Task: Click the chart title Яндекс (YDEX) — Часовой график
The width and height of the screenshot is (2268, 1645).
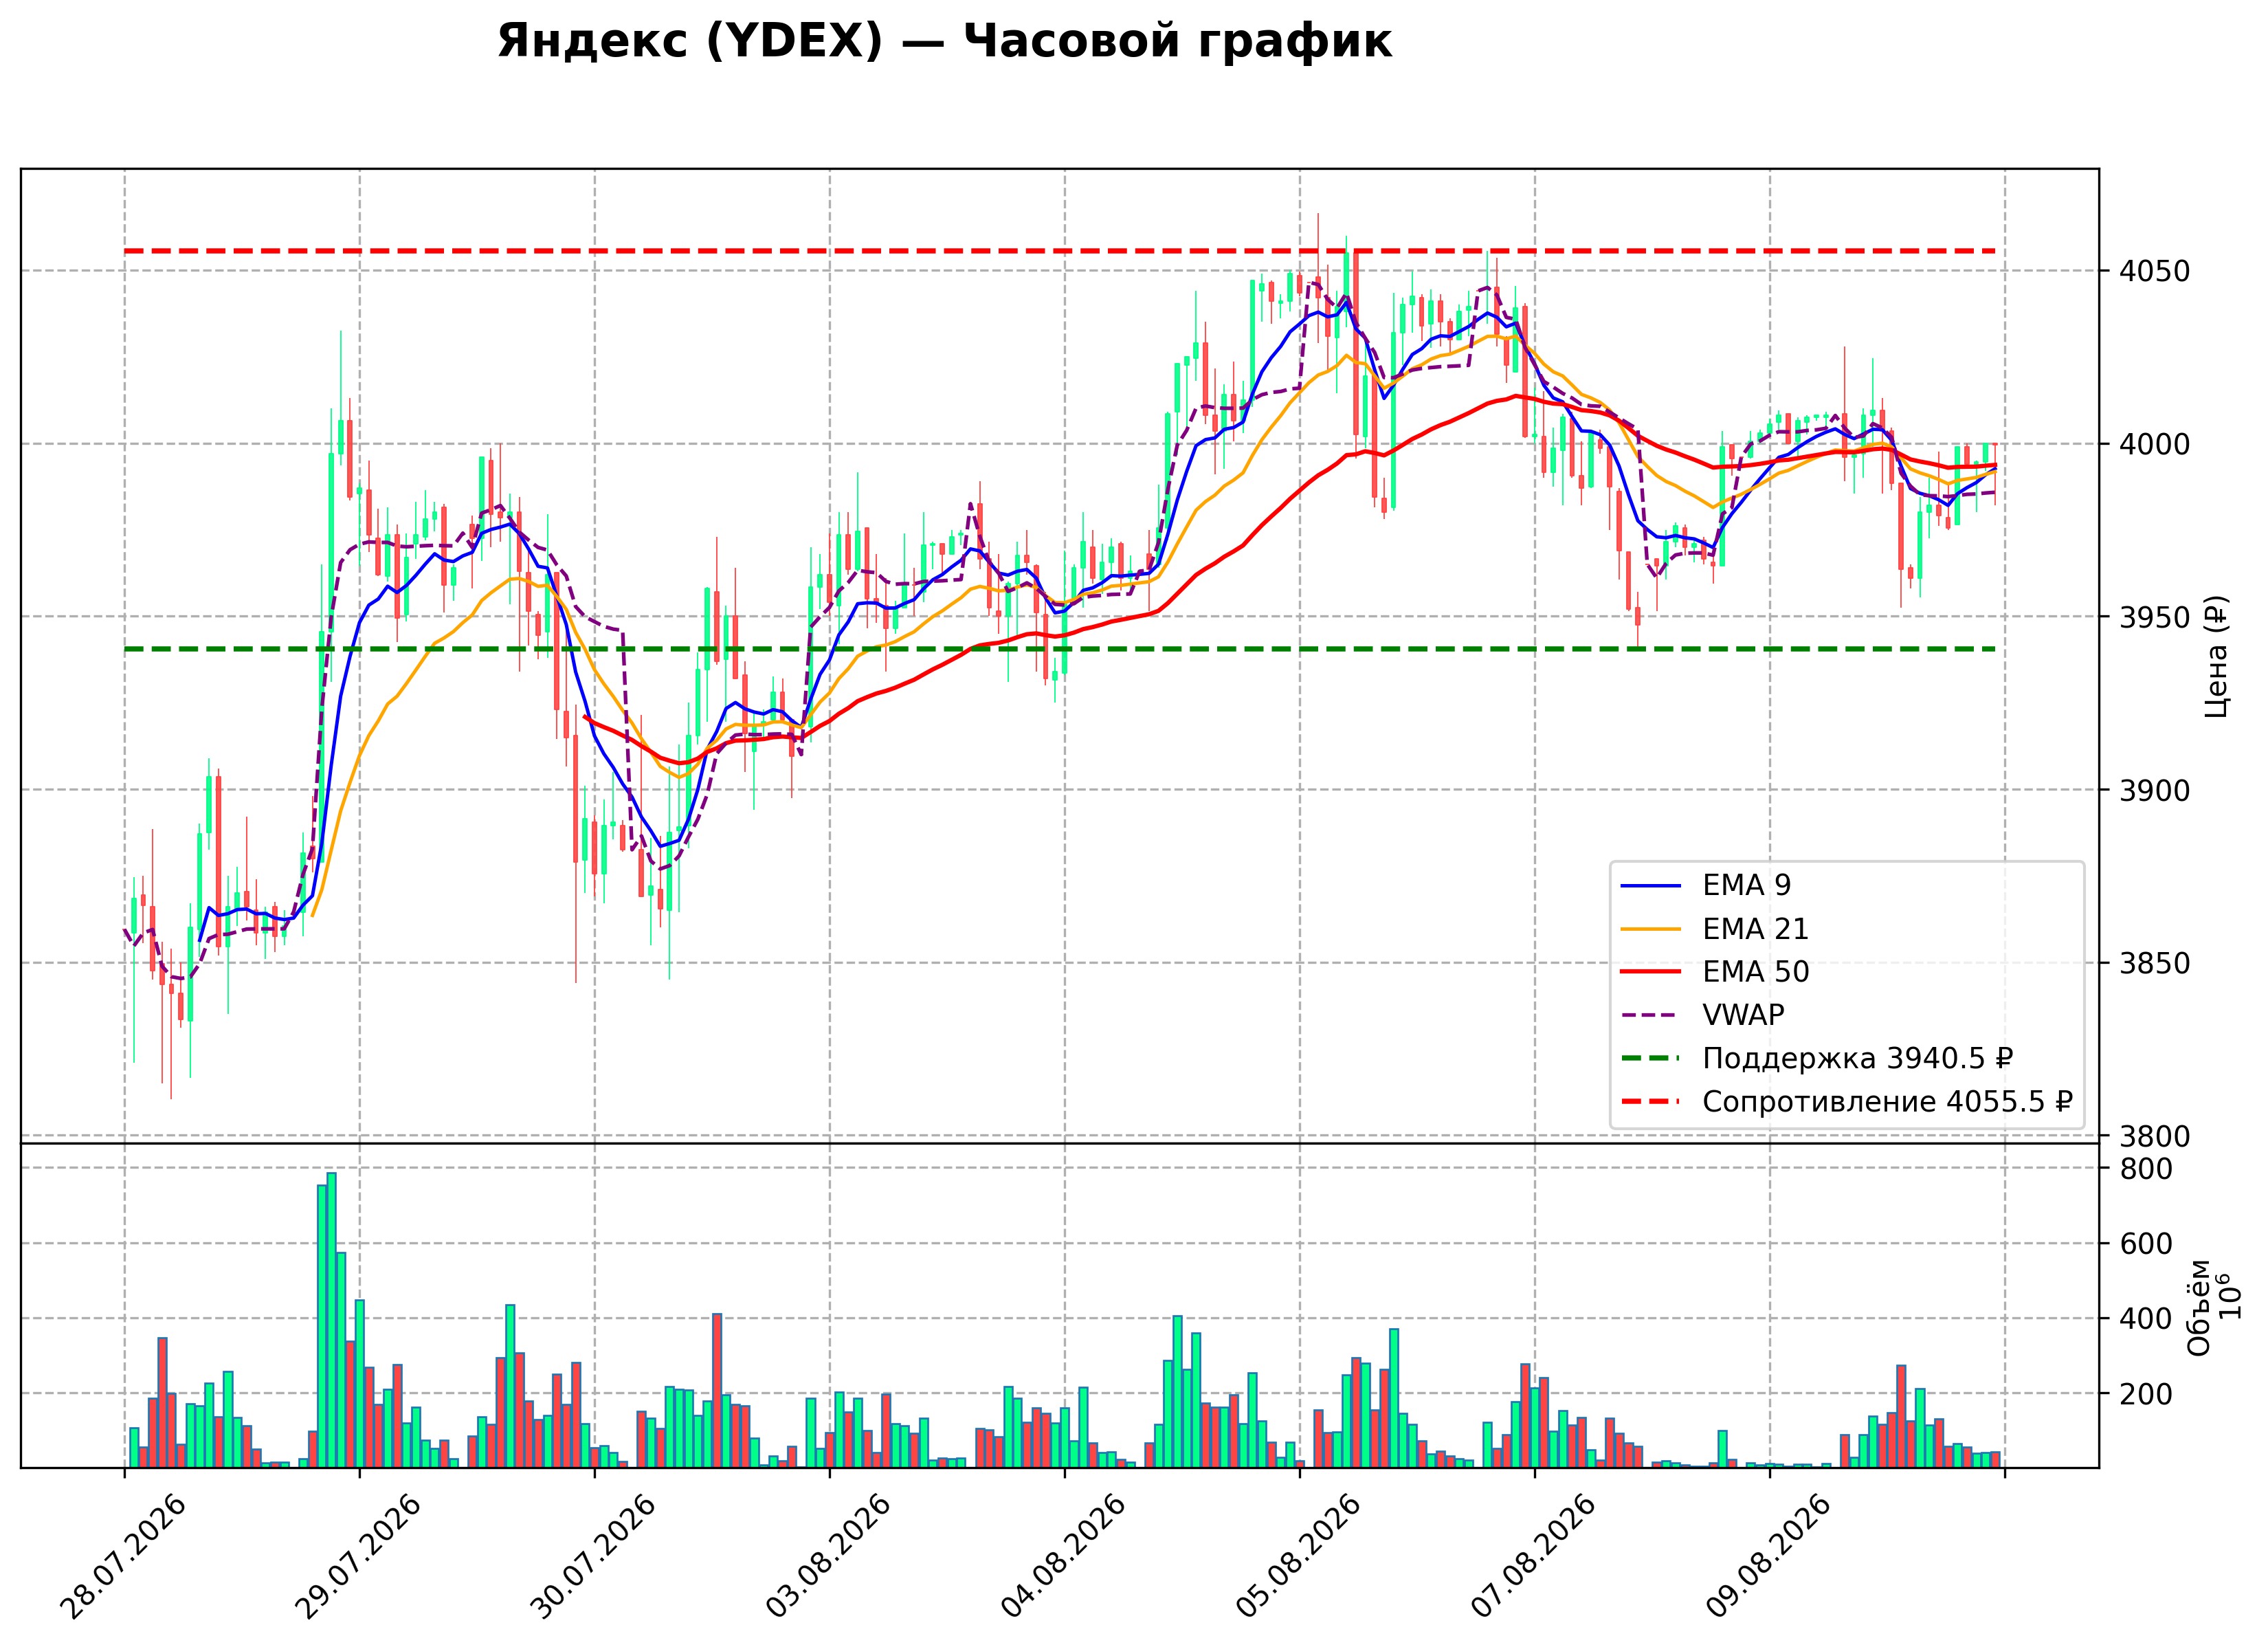Action: point(944,42)
